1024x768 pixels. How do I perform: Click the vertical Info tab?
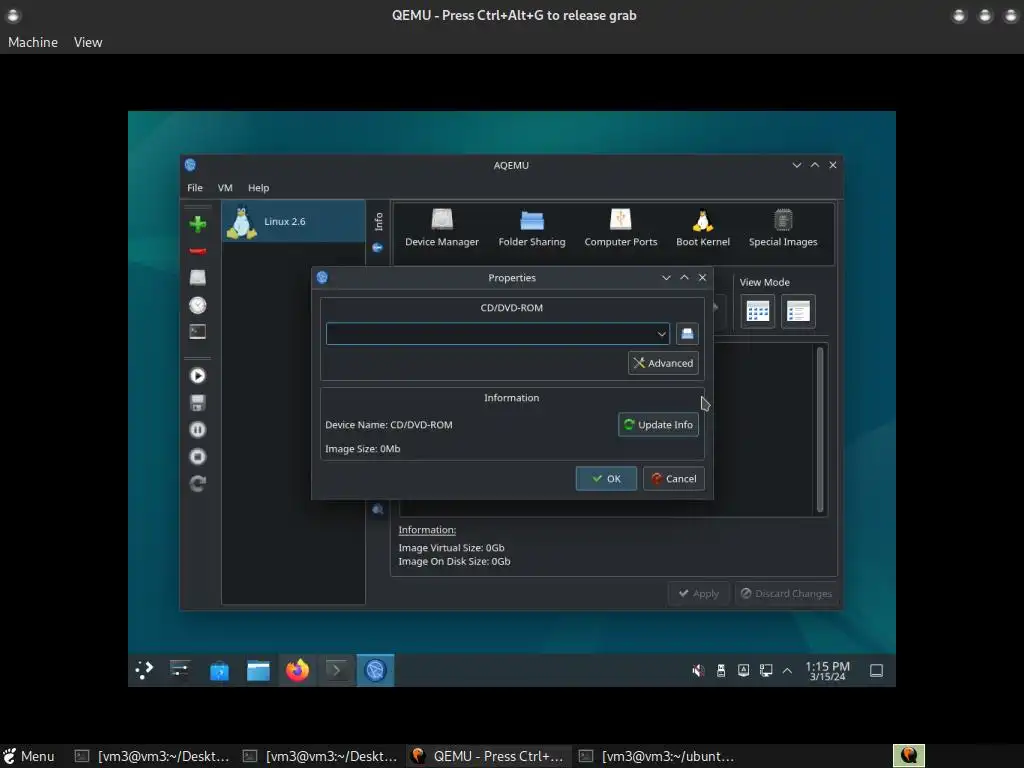(378, 221)
